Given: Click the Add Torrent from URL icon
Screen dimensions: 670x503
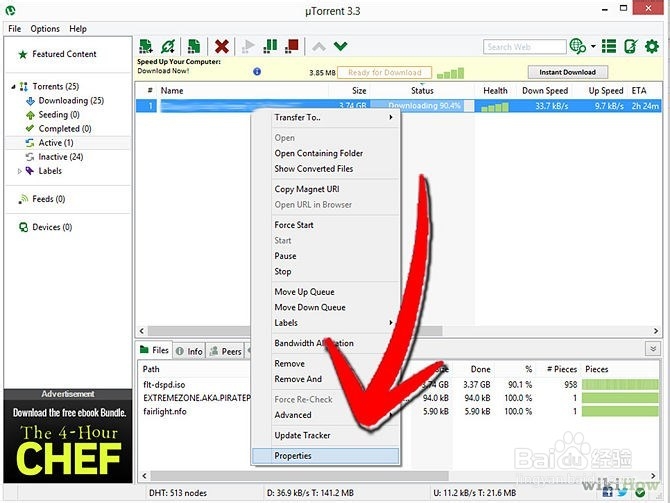Looking at the screenshot, I should point(168,46).
